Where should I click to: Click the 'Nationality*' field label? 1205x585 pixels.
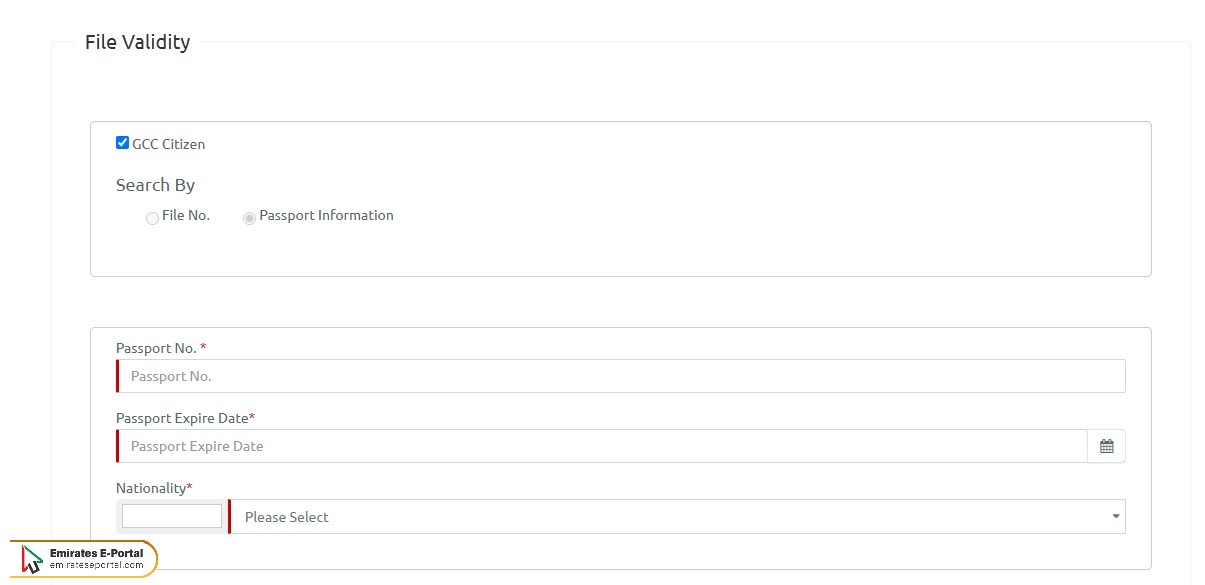pyautogui.click(x=154, y=488)
